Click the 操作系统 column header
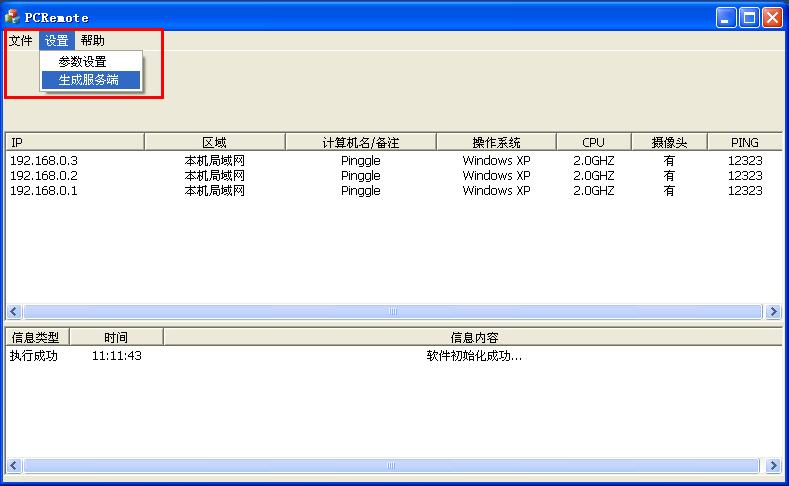Viewport: 789px width, 486px height. (x=496, y=142)
